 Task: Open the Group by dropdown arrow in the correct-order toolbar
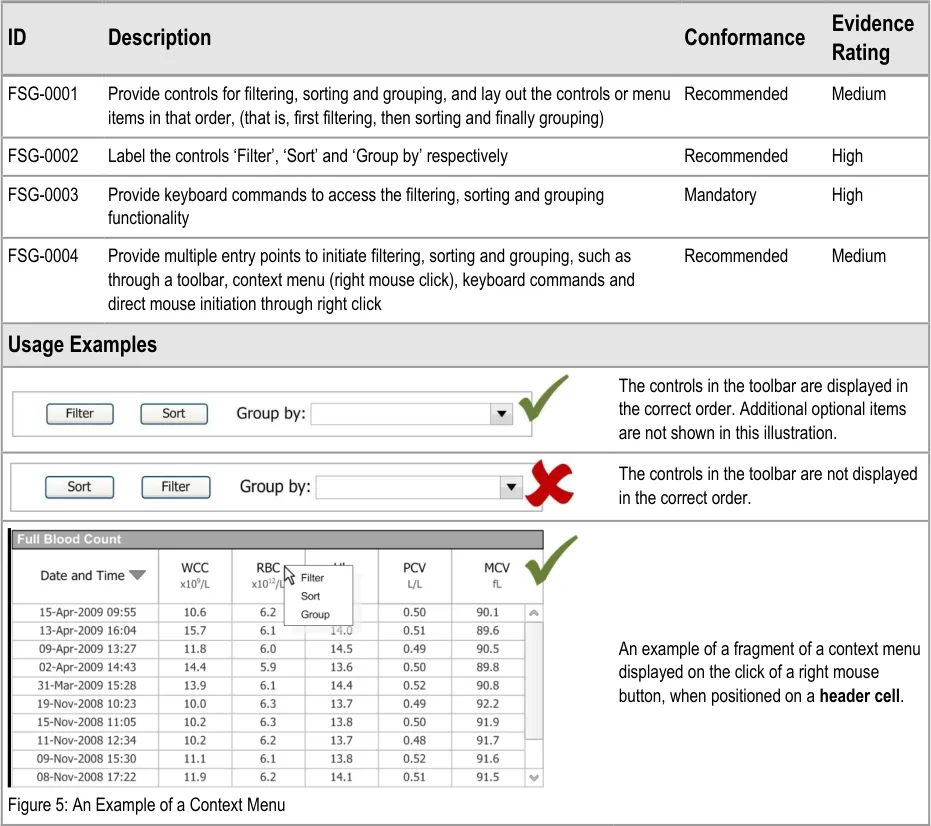[500, 414]
